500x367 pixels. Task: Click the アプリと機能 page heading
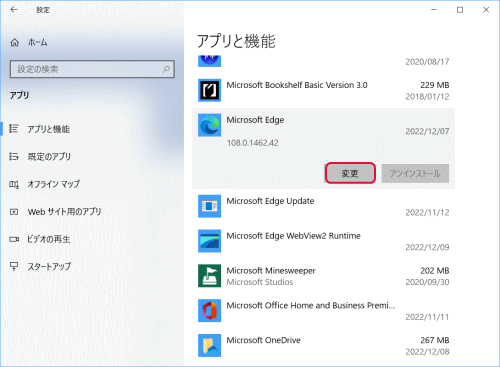click(236, 41)
